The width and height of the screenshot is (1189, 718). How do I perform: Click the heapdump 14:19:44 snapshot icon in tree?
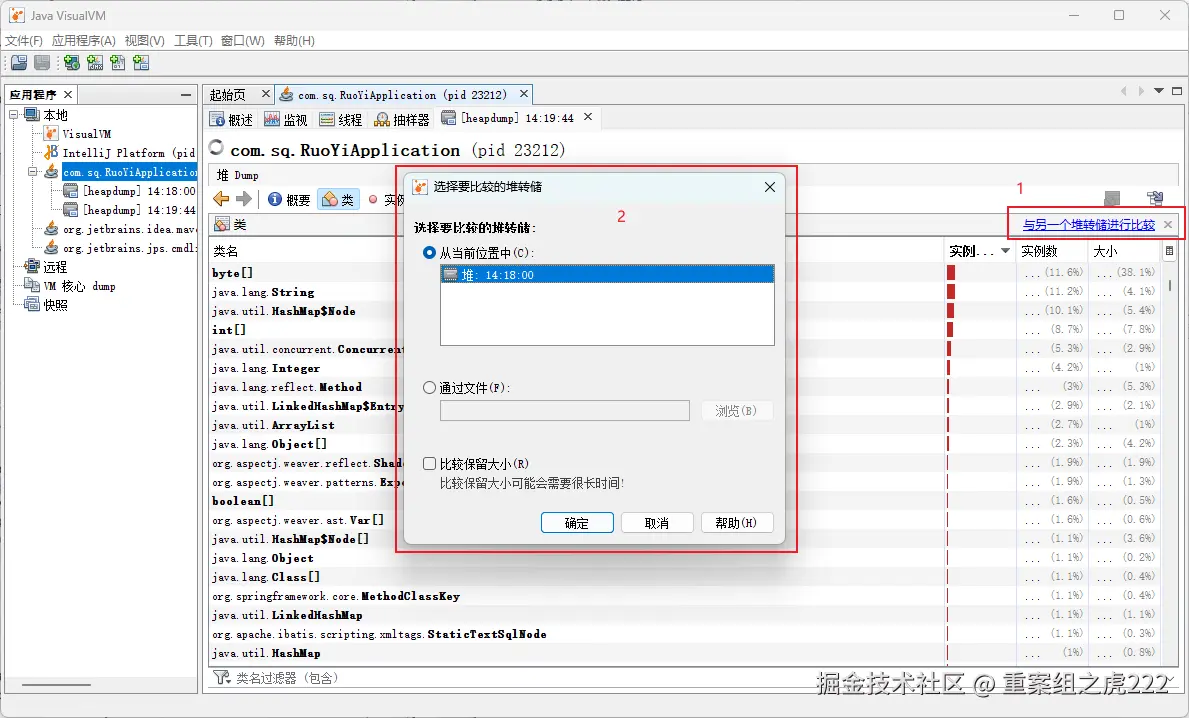[71, 209]
